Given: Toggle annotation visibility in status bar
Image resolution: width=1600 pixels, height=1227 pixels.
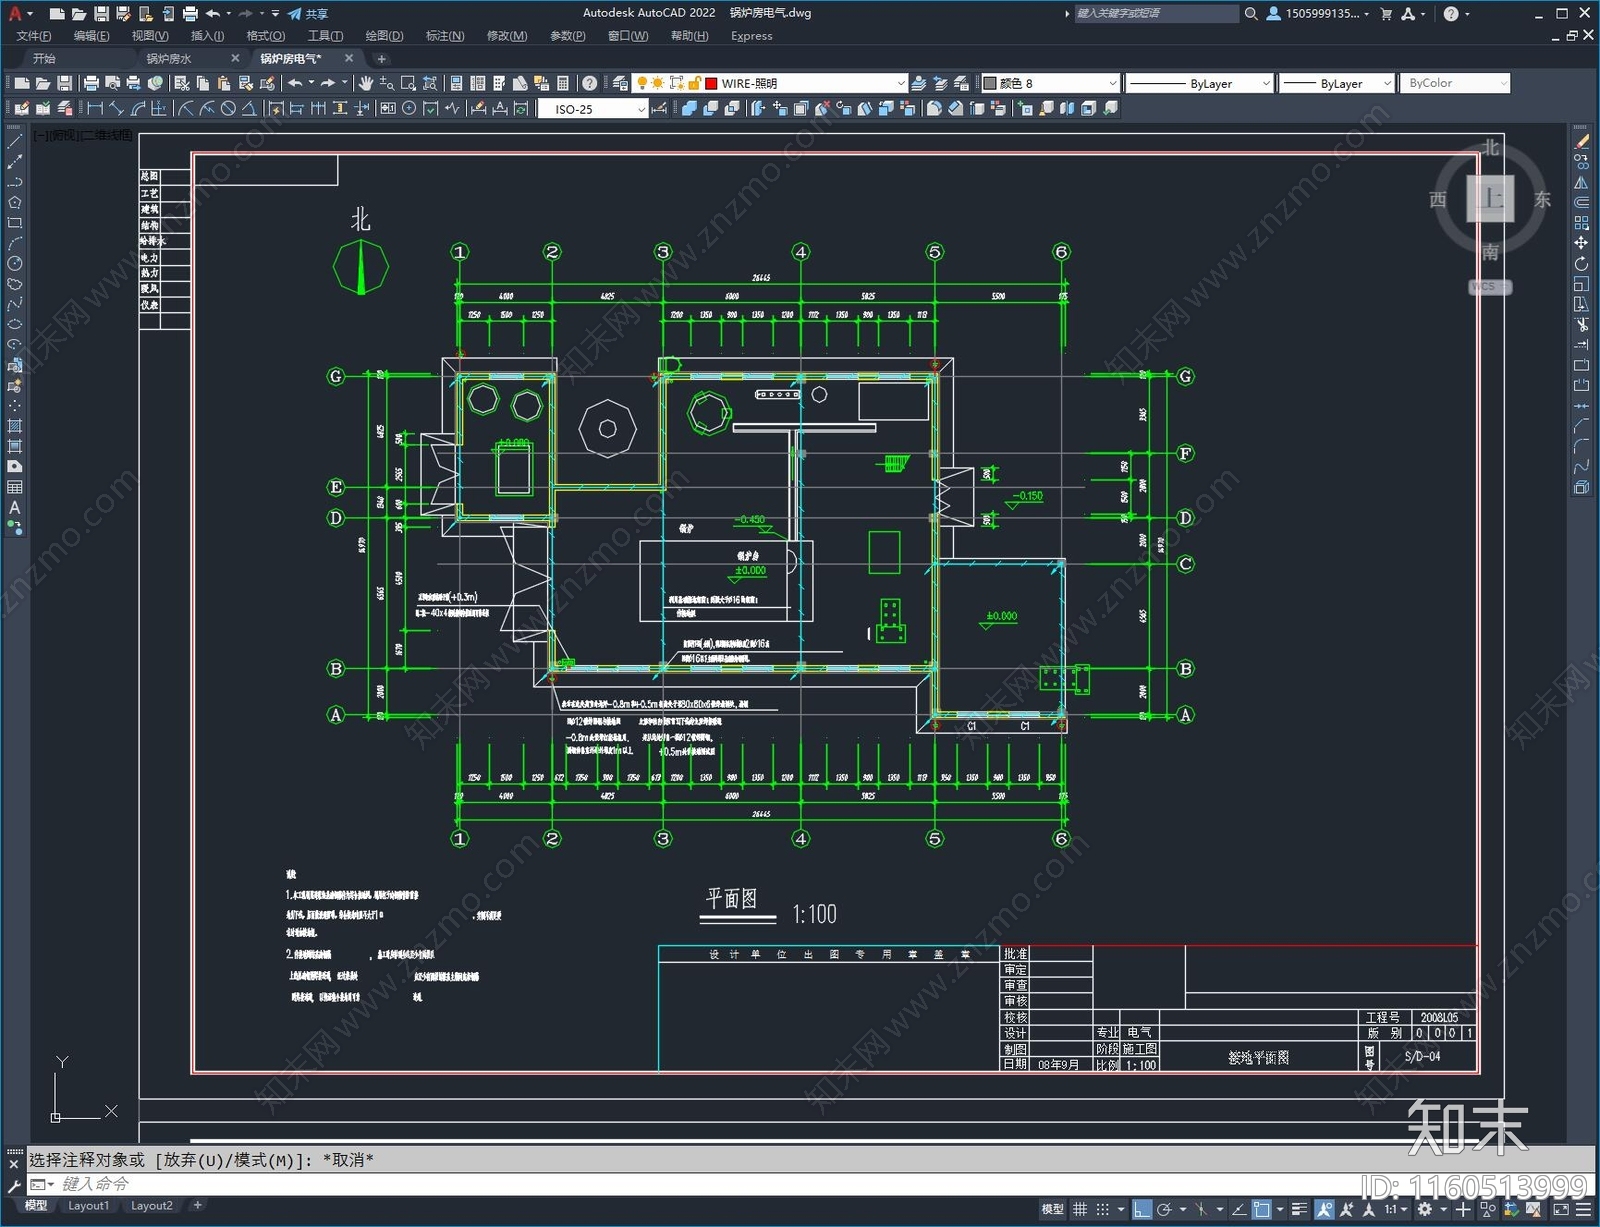Looking at the screenshot, I should (x=1324, y=1209).
